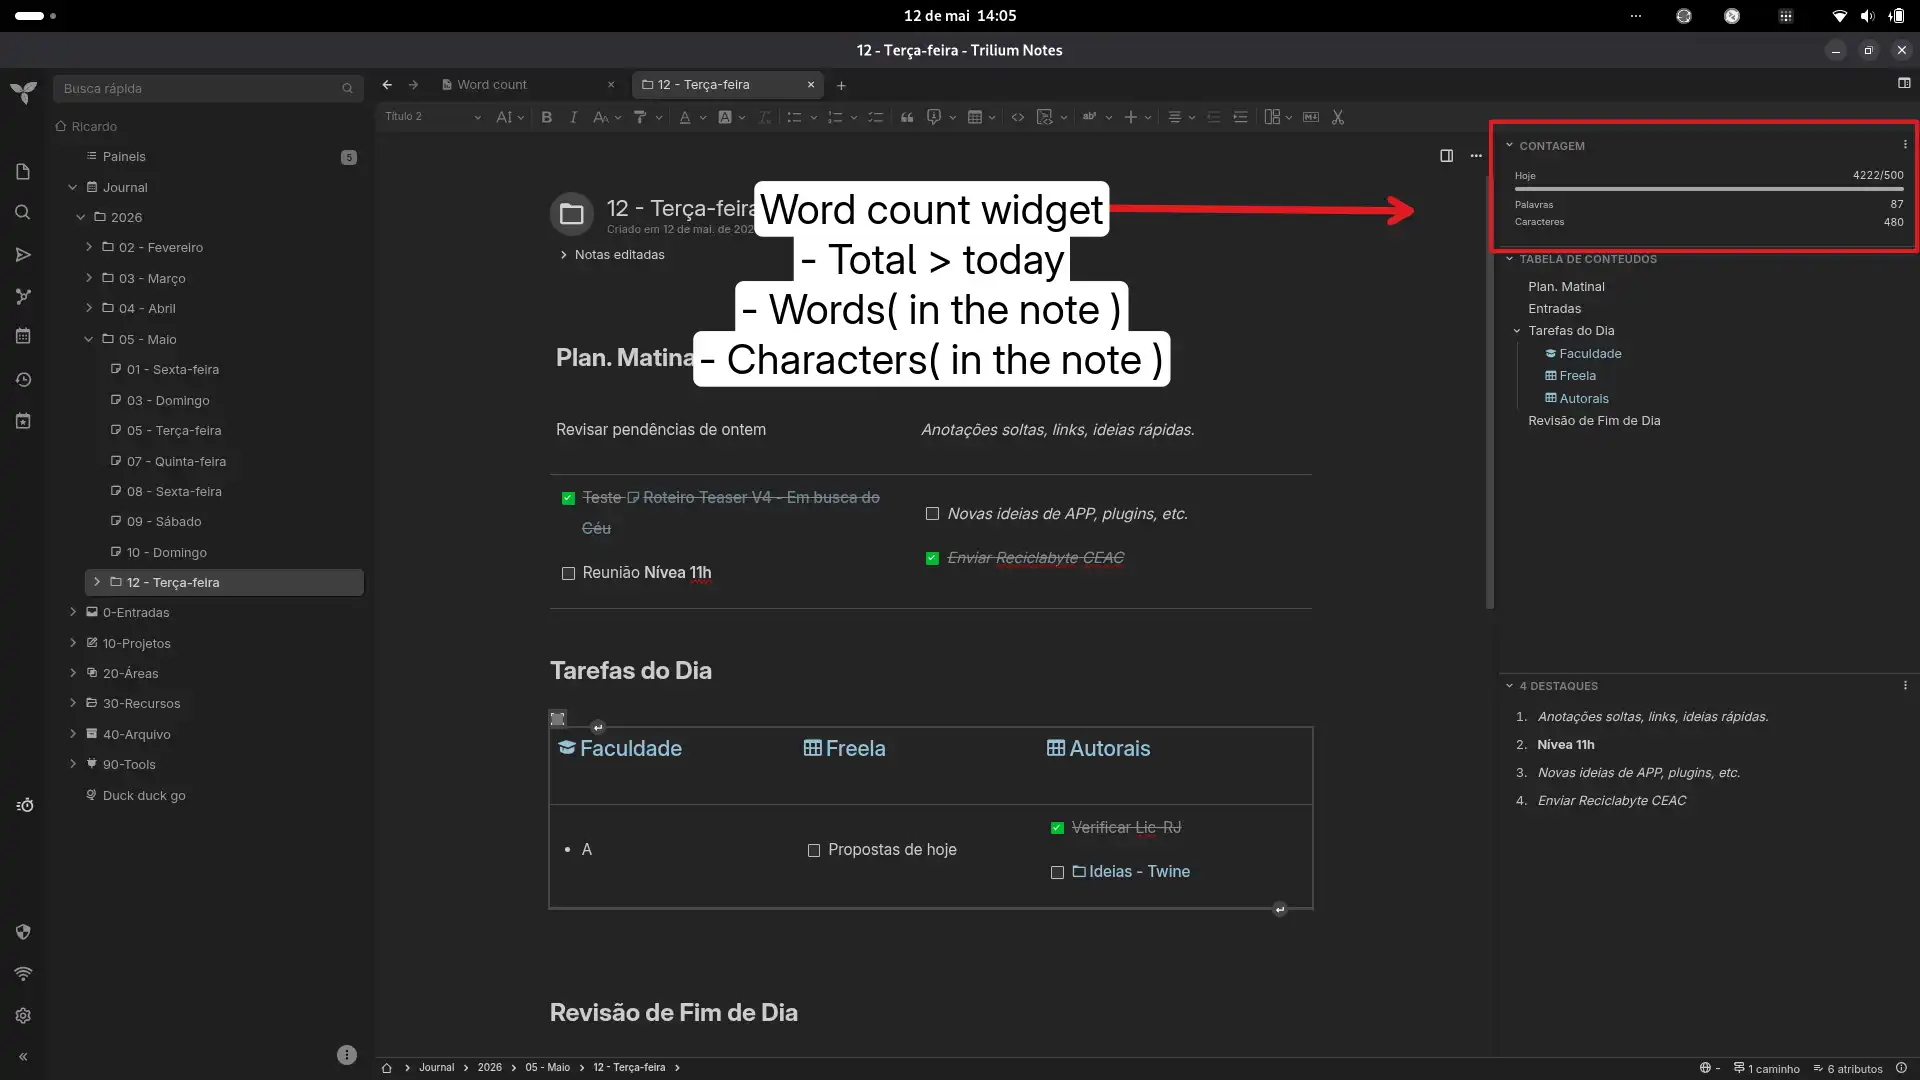1920x1080 pixels.
Task: Jump to 'Plan. Matinal' in table of contents
Action: click(x=1566, y=287)
